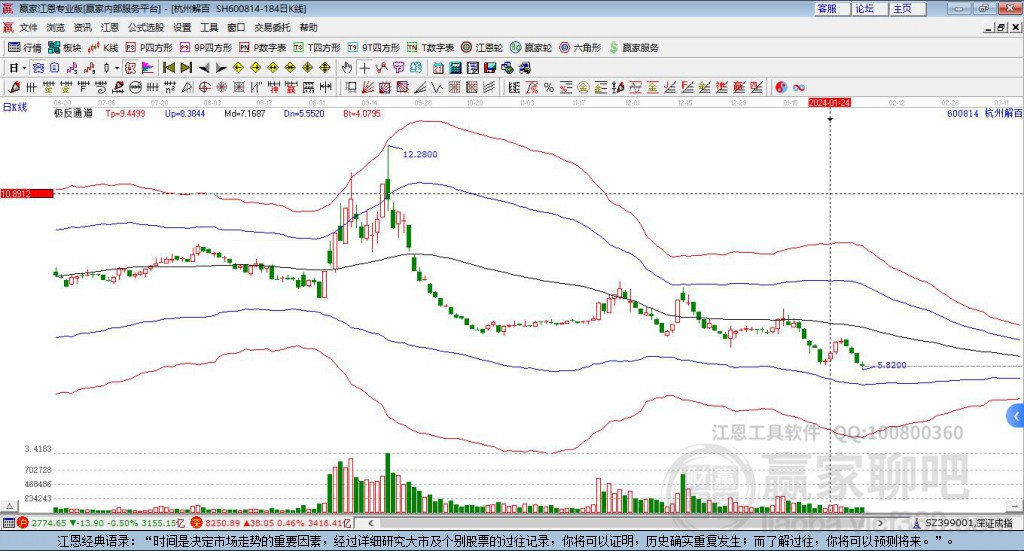The height and width of the screenshot is (551, 1024).
Task: Open the 江恩 menu
Action: [x=110, y=28]
